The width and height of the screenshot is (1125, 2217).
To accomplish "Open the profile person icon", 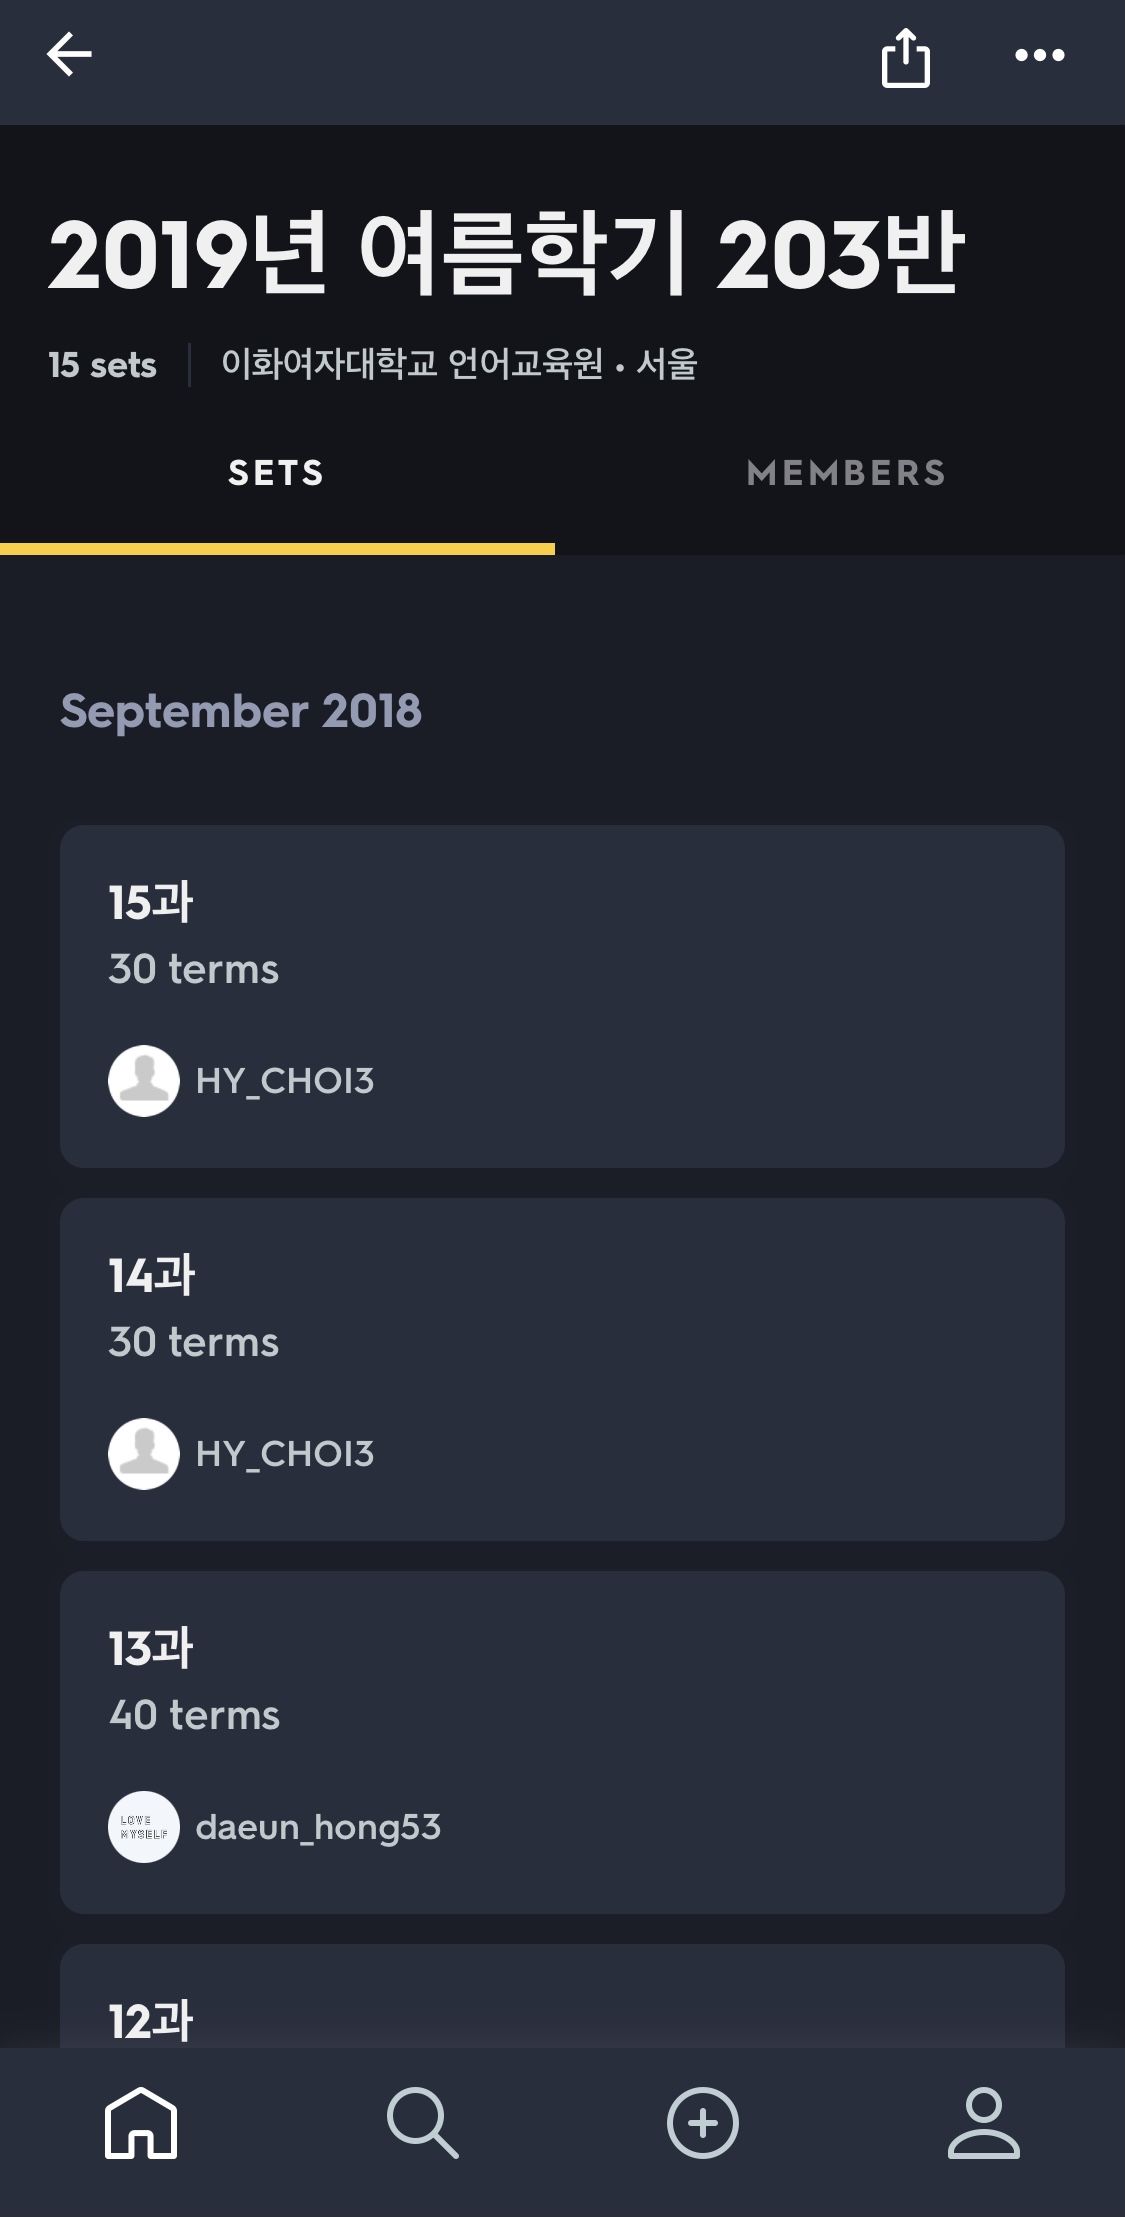I will pos(983,2122).
